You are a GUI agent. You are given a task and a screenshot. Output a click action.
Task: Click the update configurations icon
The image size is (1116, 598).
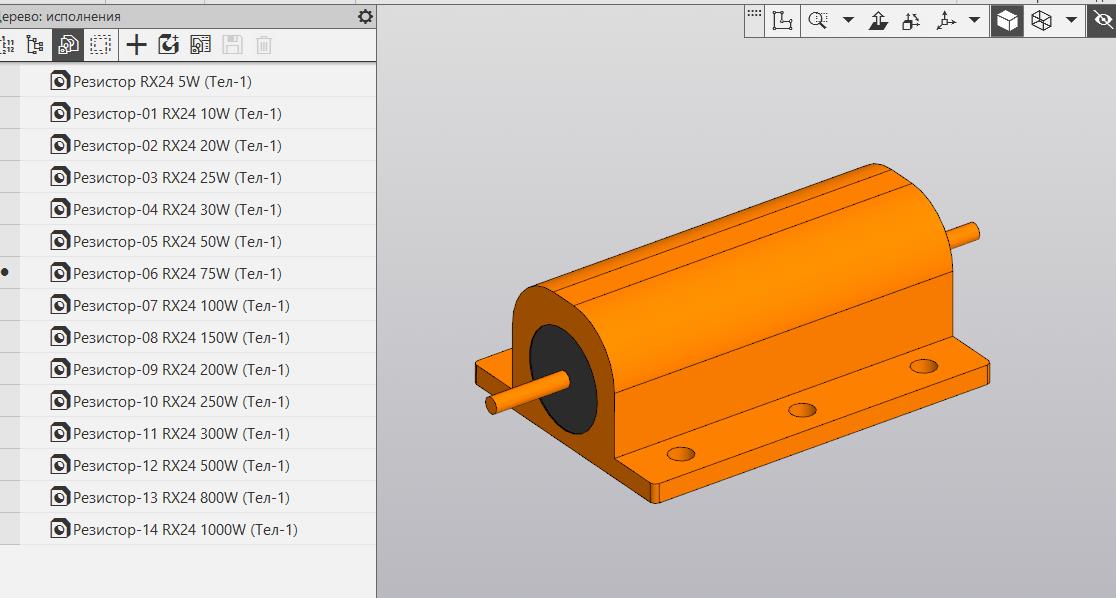coord(168,45)
